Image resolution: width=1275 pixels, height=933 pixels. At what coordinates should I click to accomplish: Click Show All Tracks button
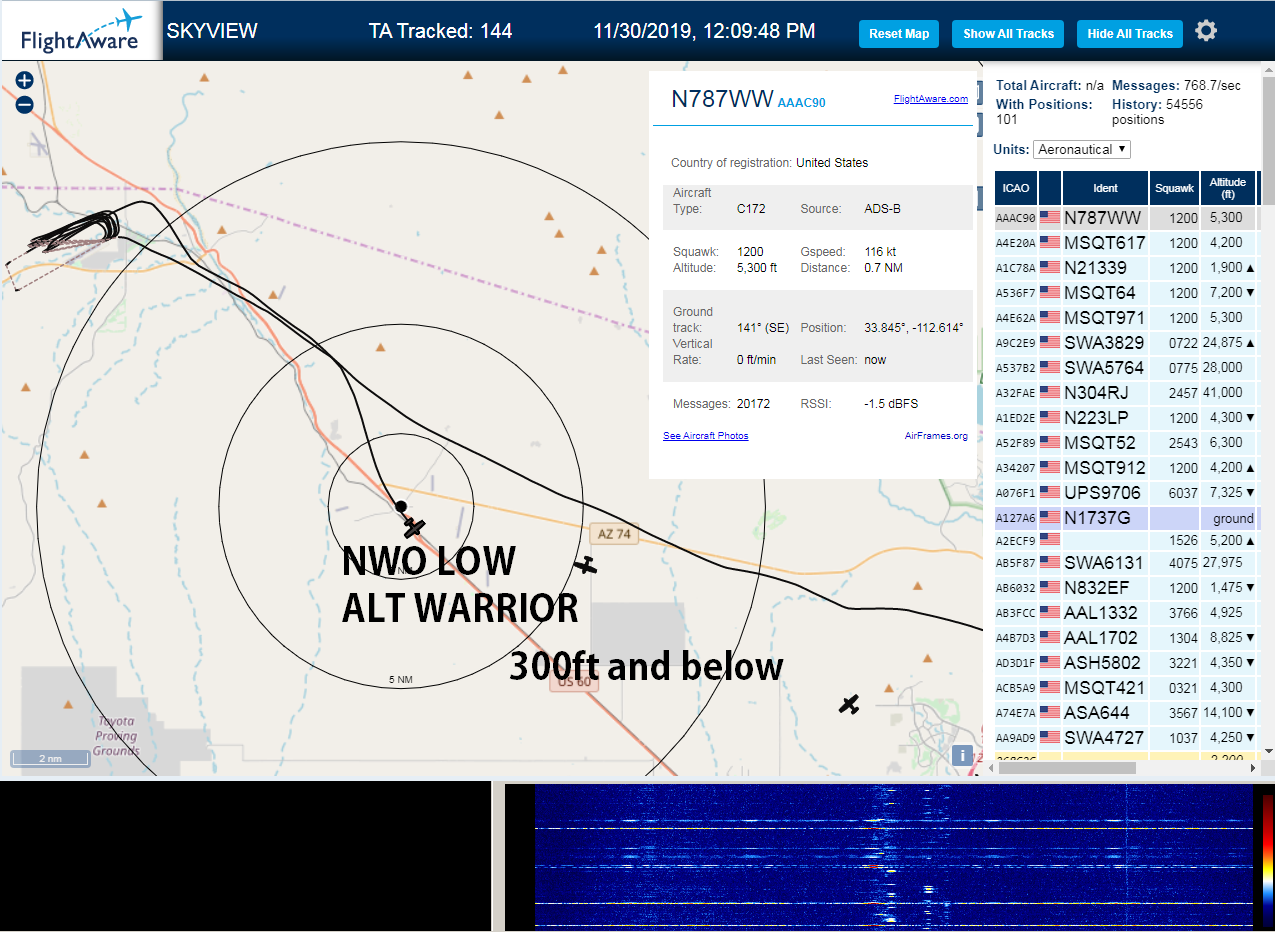1008,33
